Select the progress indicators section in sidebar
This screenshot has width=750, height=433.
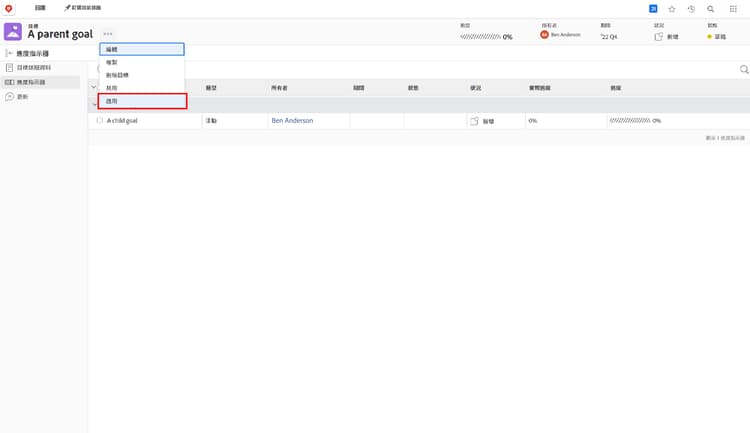click(40, 82)
